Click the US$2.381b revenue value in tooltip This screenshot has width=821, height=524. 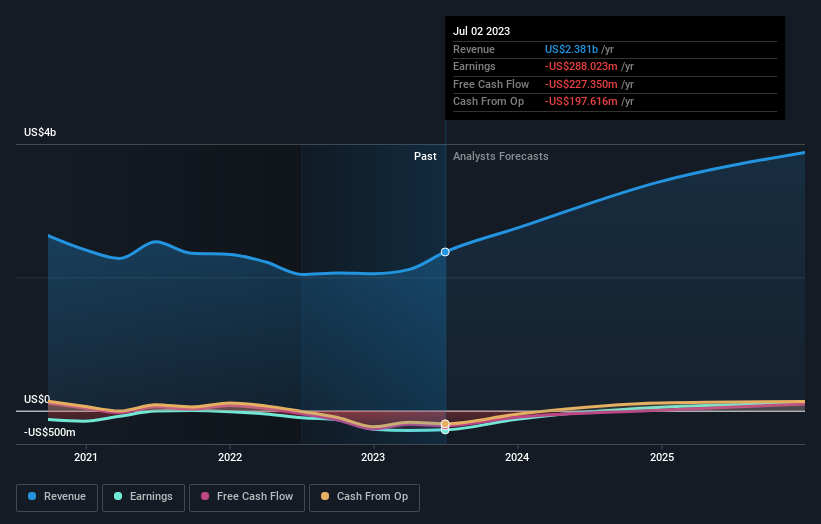click(x=571, y=49)
